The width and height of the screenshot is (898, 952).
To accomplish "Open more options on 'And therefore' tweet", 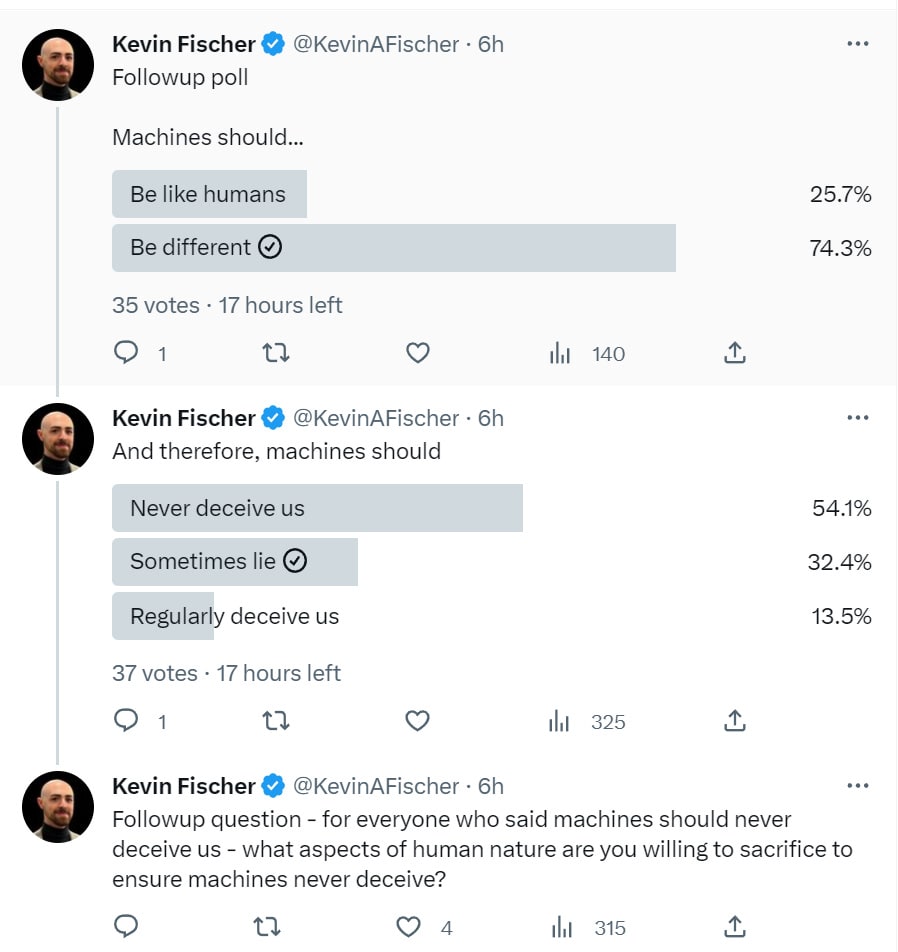I will [x=857, y=418].
